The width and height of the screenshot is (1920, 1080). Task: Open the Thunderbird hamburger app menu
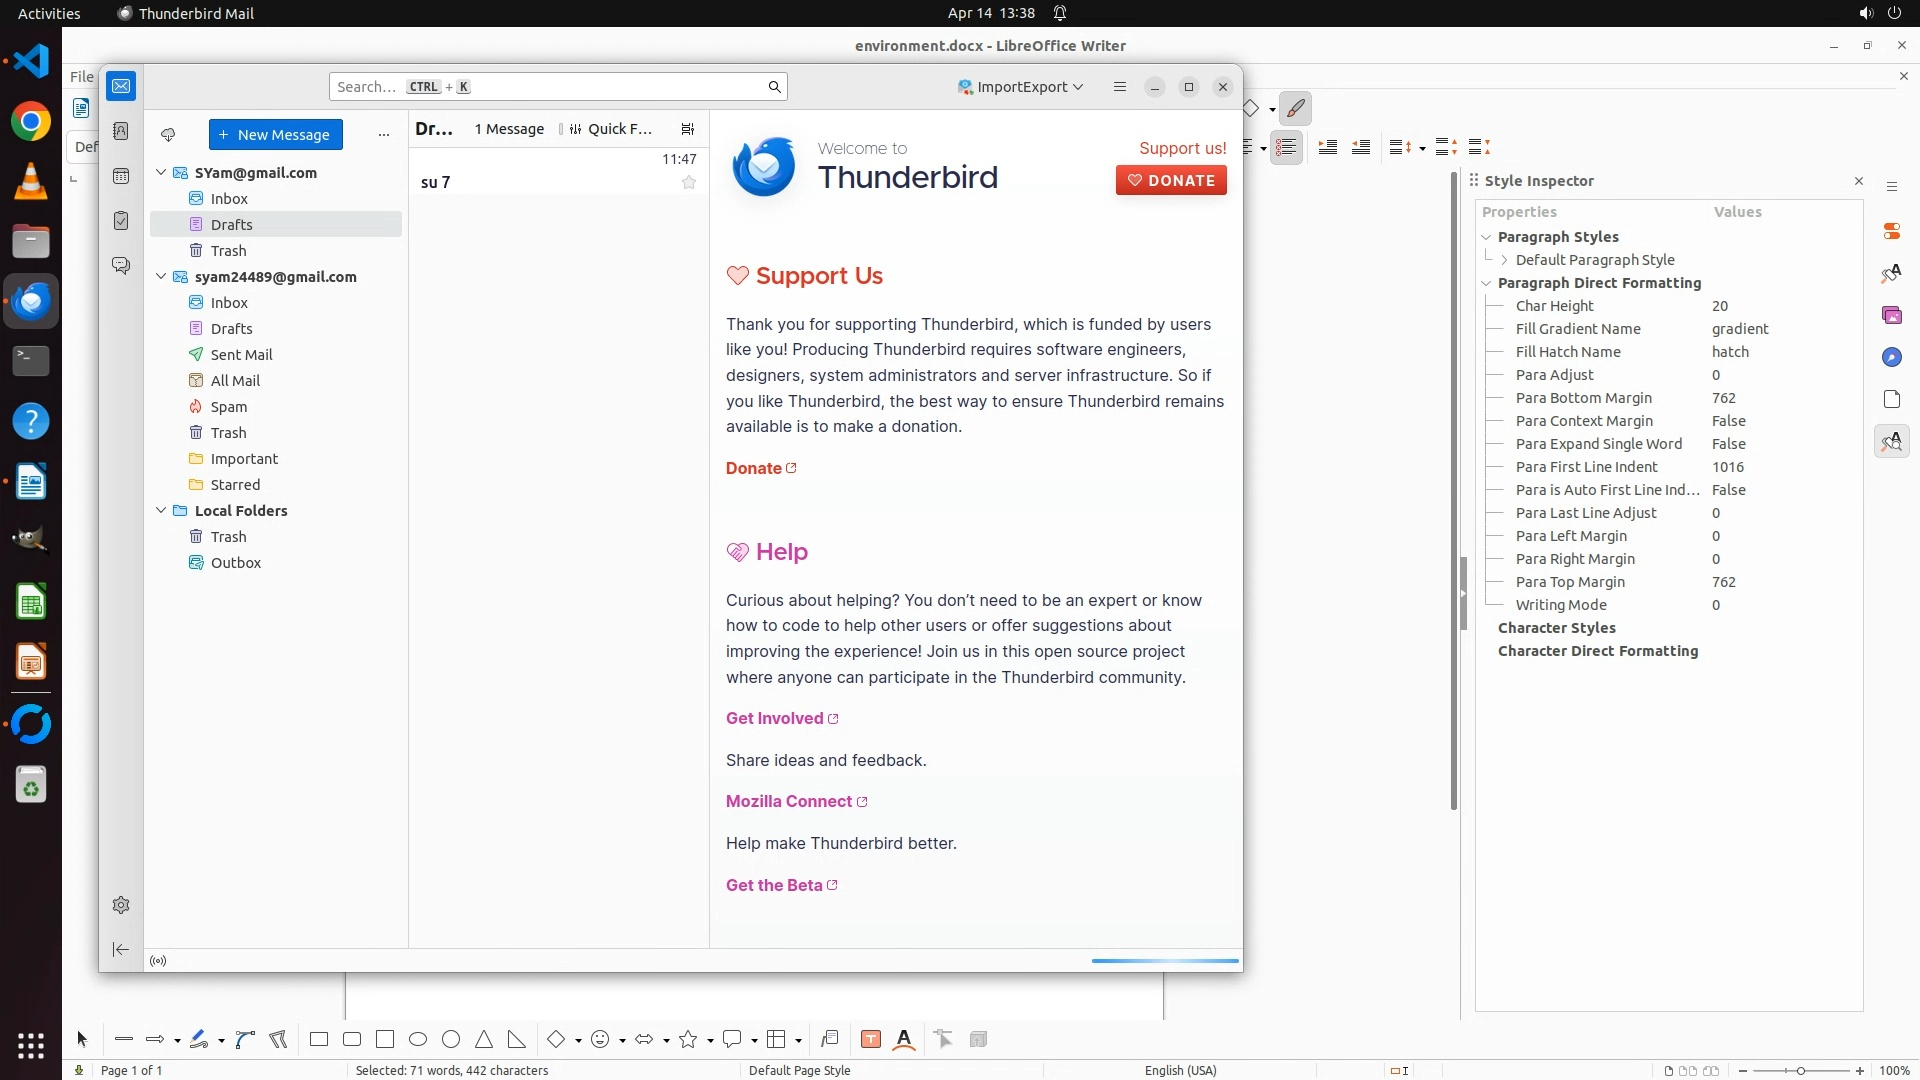pyautogui.click(x=1120, y=87)
